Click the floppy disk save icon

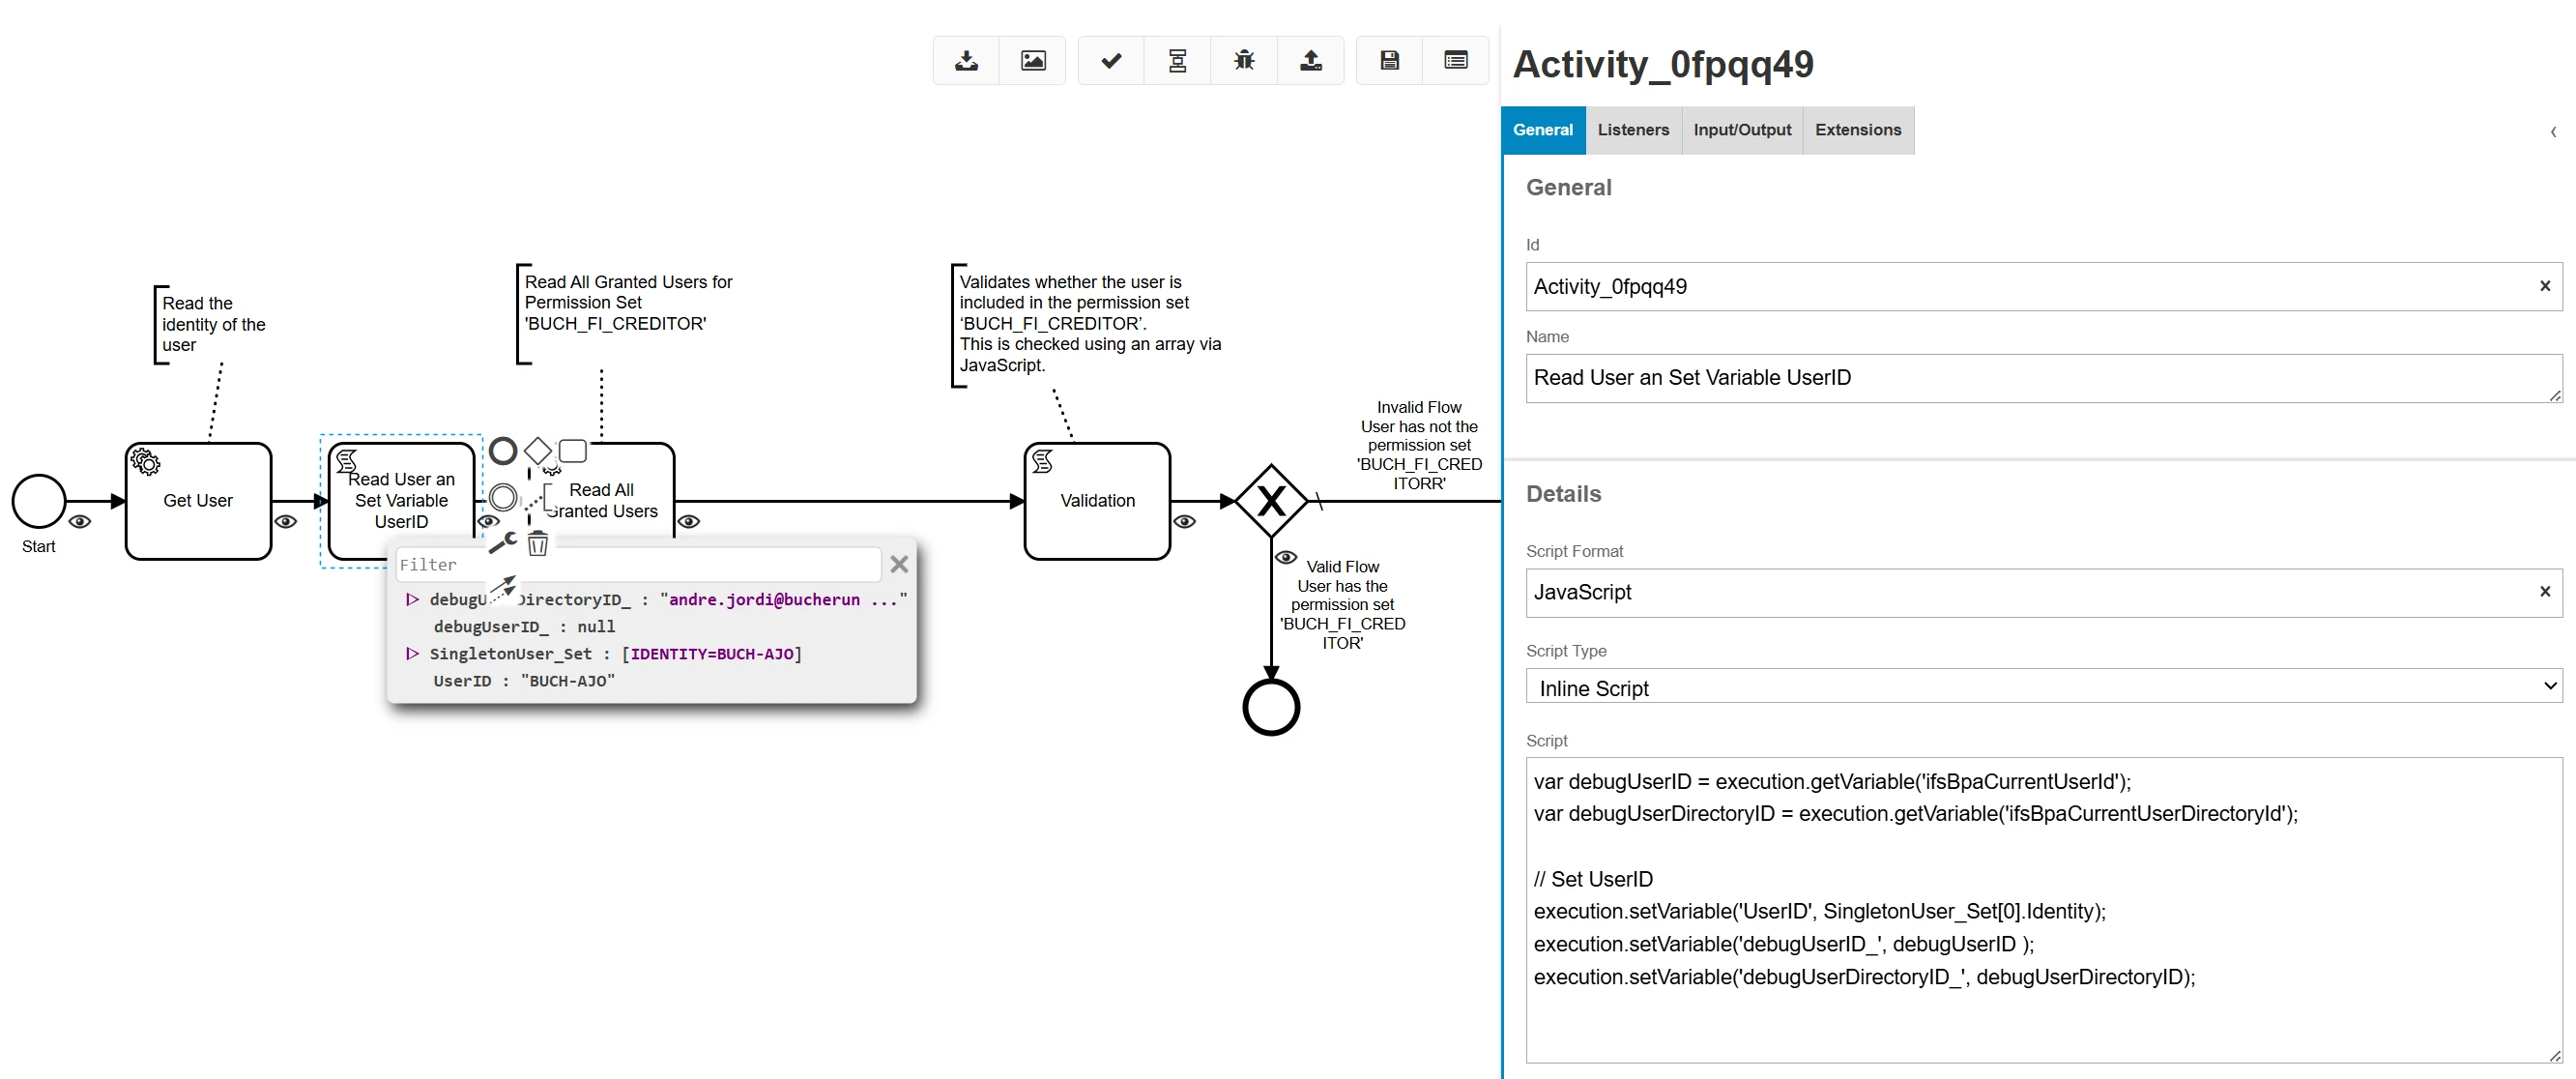[x=1389, y=61]
